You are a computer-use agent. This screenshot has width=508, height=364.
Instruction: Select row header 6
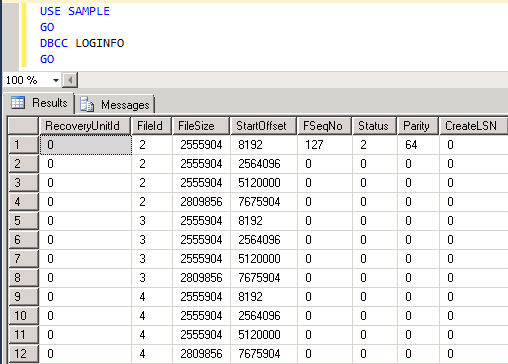[23, 240]
